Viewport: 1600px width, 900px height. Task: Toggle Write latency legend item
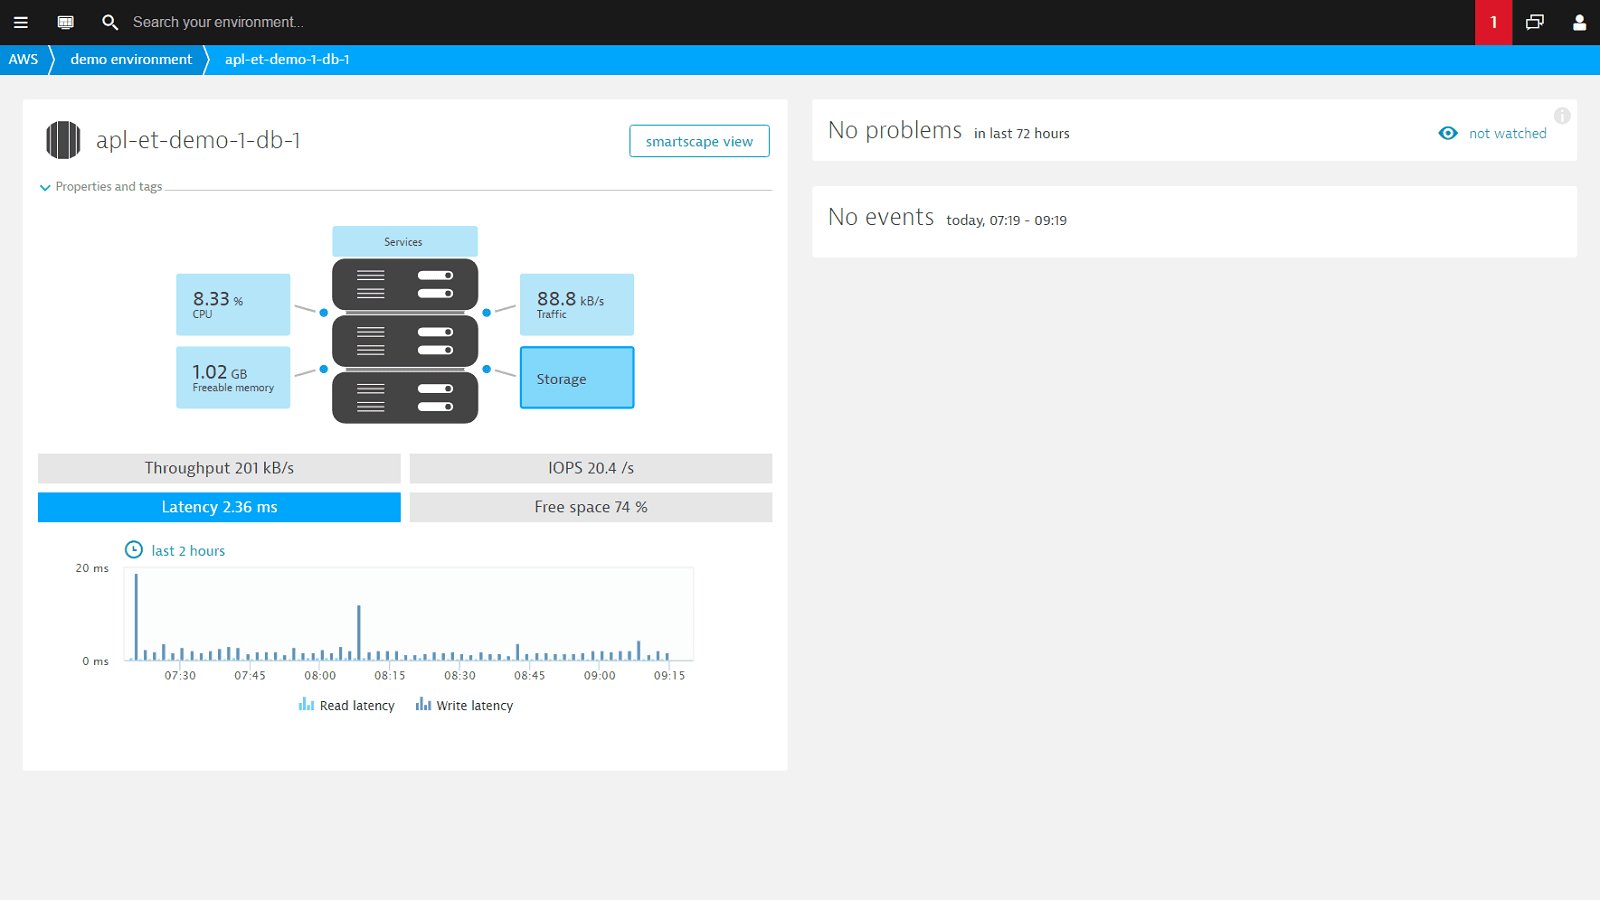(x=464, y=705)
